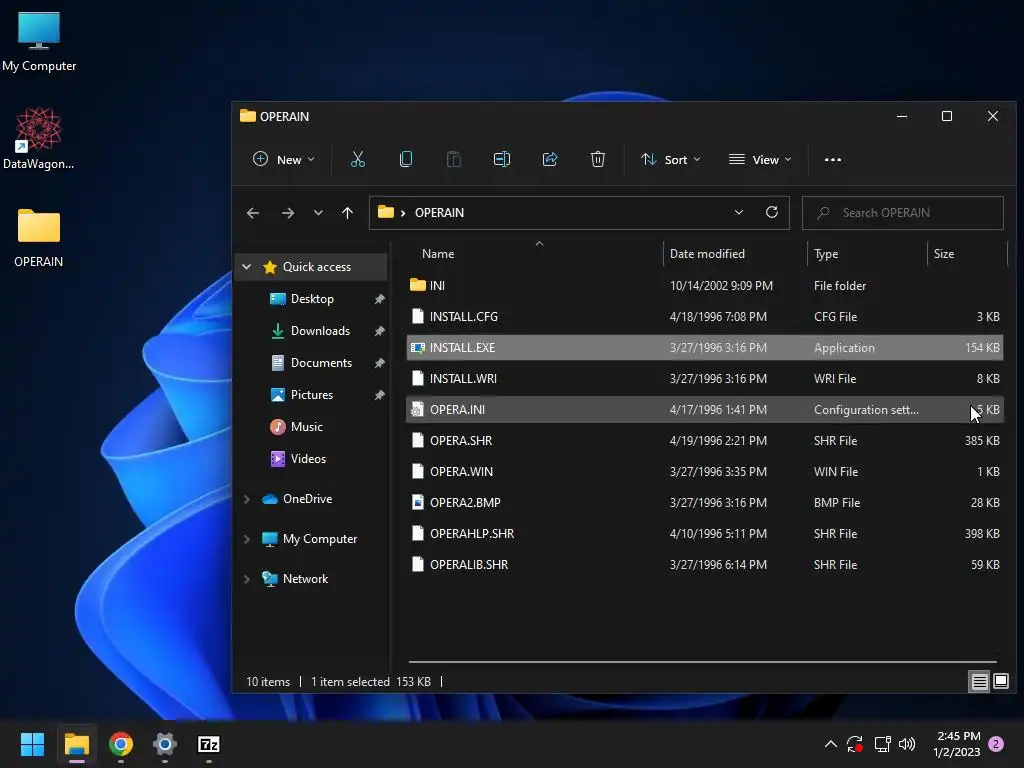Select OPERALIB.SHR file

pyautogui.click(x=704, y=565)
